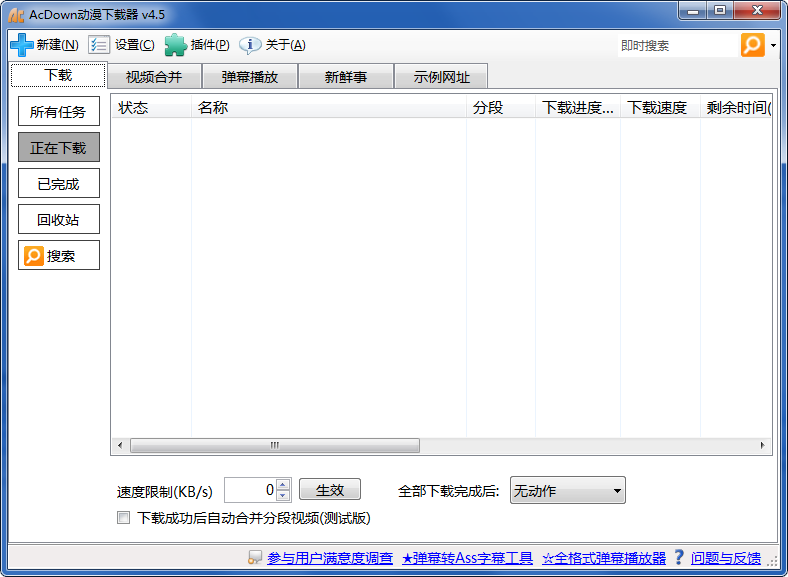The width and height of the screenshot is (788, 577).
Task: Open Plugins via the green puzzle icon
Action: tap(175, 45)
